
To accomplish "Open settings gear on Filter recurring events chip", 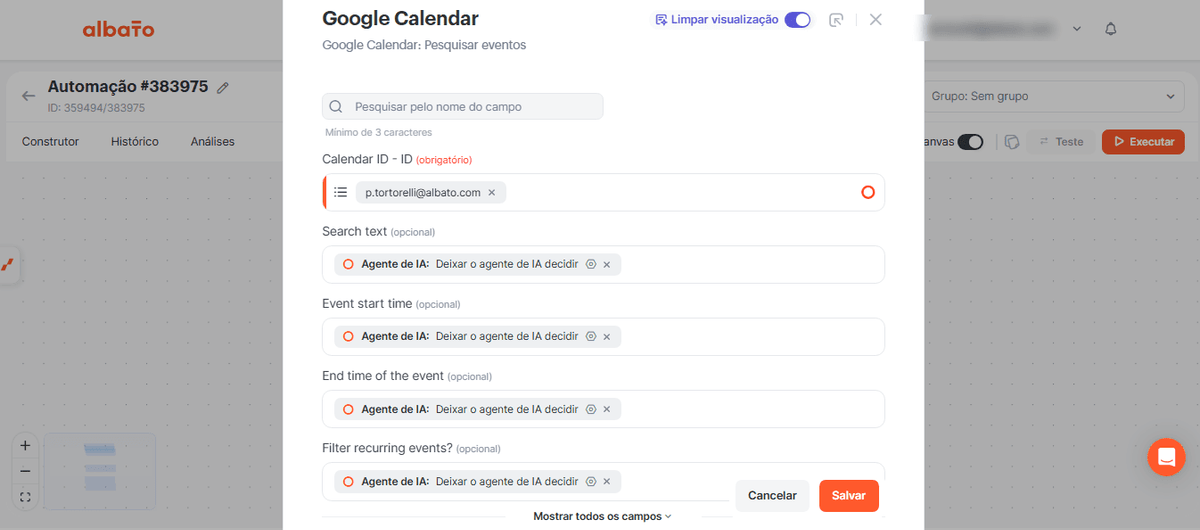I will [591, 481].
